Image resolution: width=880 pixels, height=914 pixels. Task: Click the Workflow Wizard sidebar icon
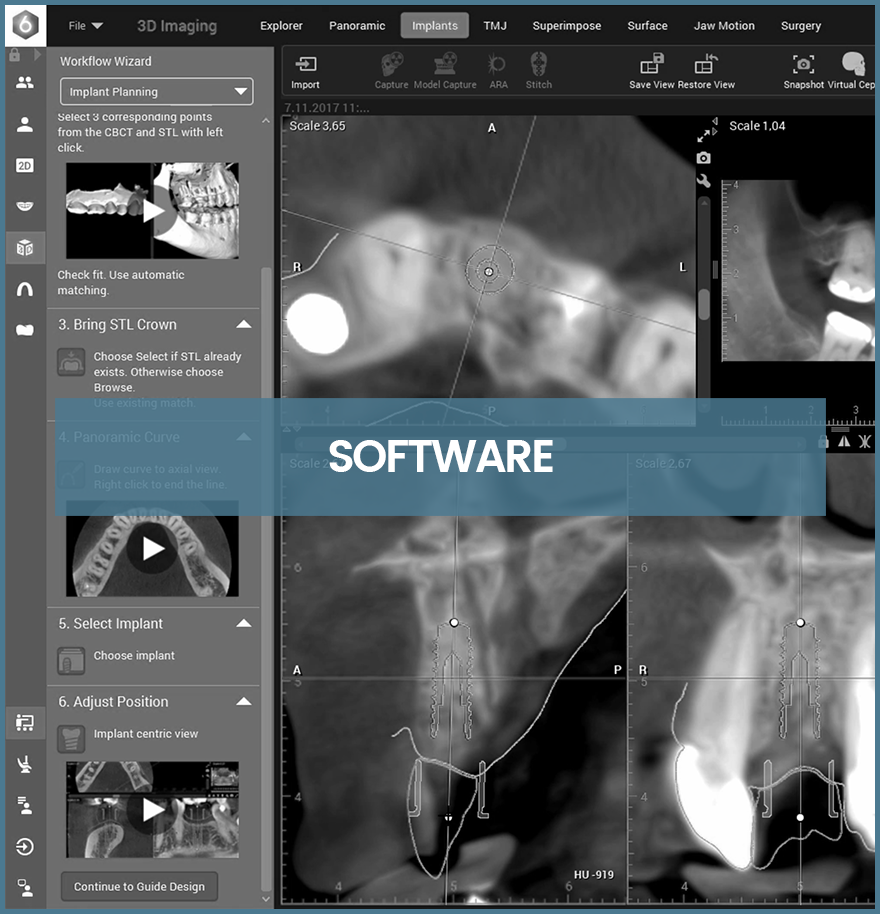(24, 723)
